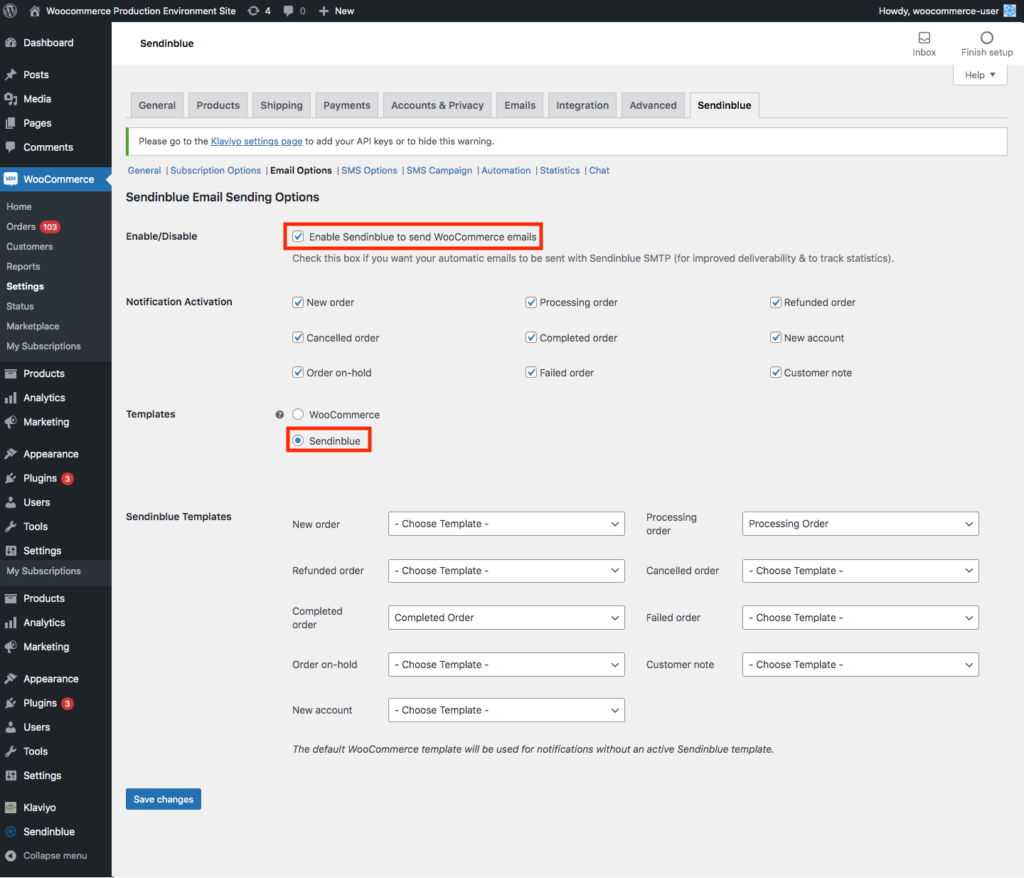
Task: Open the Cancelled order template dropdown
Action: click(x=860, y=571)
